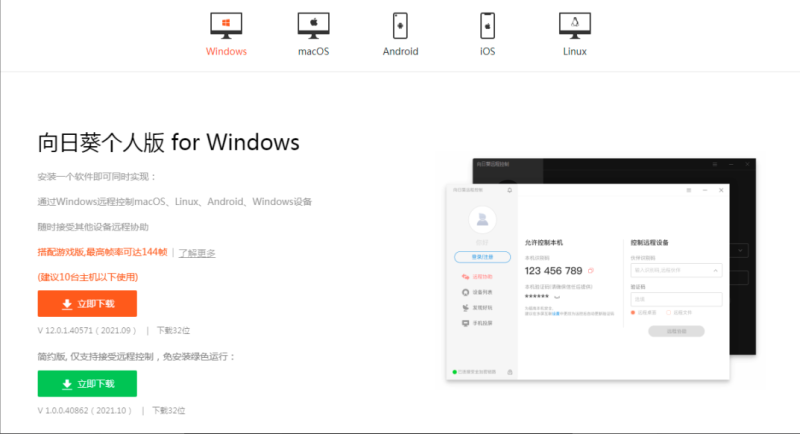Click 下载32位 next to V 12.0.1.40571

[173, 330]
